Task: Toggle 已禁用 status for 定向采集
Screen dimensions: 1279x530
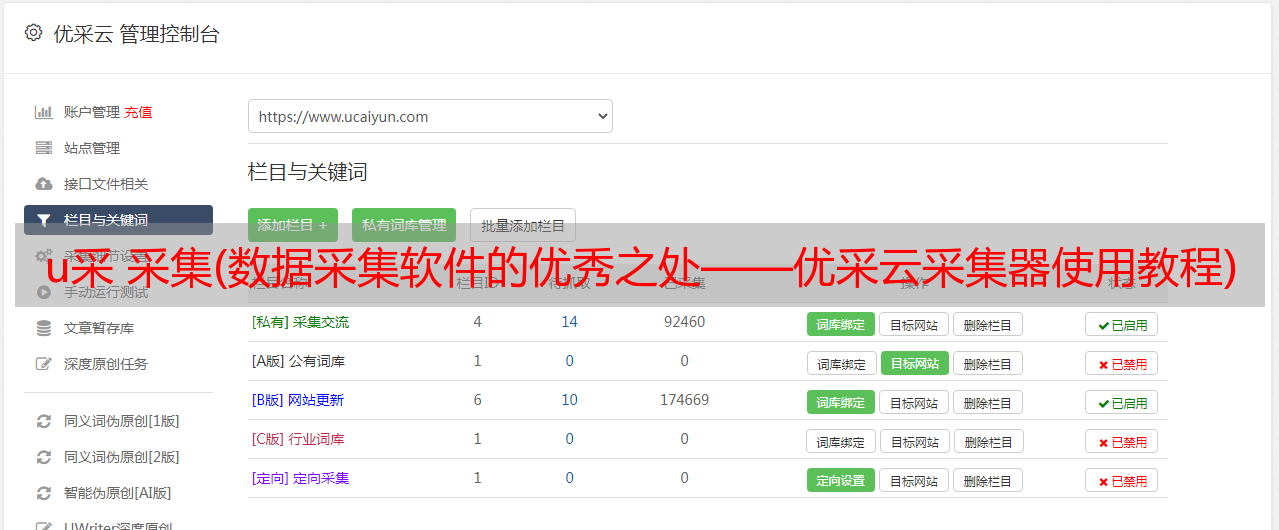Action: click(1122, 480)
